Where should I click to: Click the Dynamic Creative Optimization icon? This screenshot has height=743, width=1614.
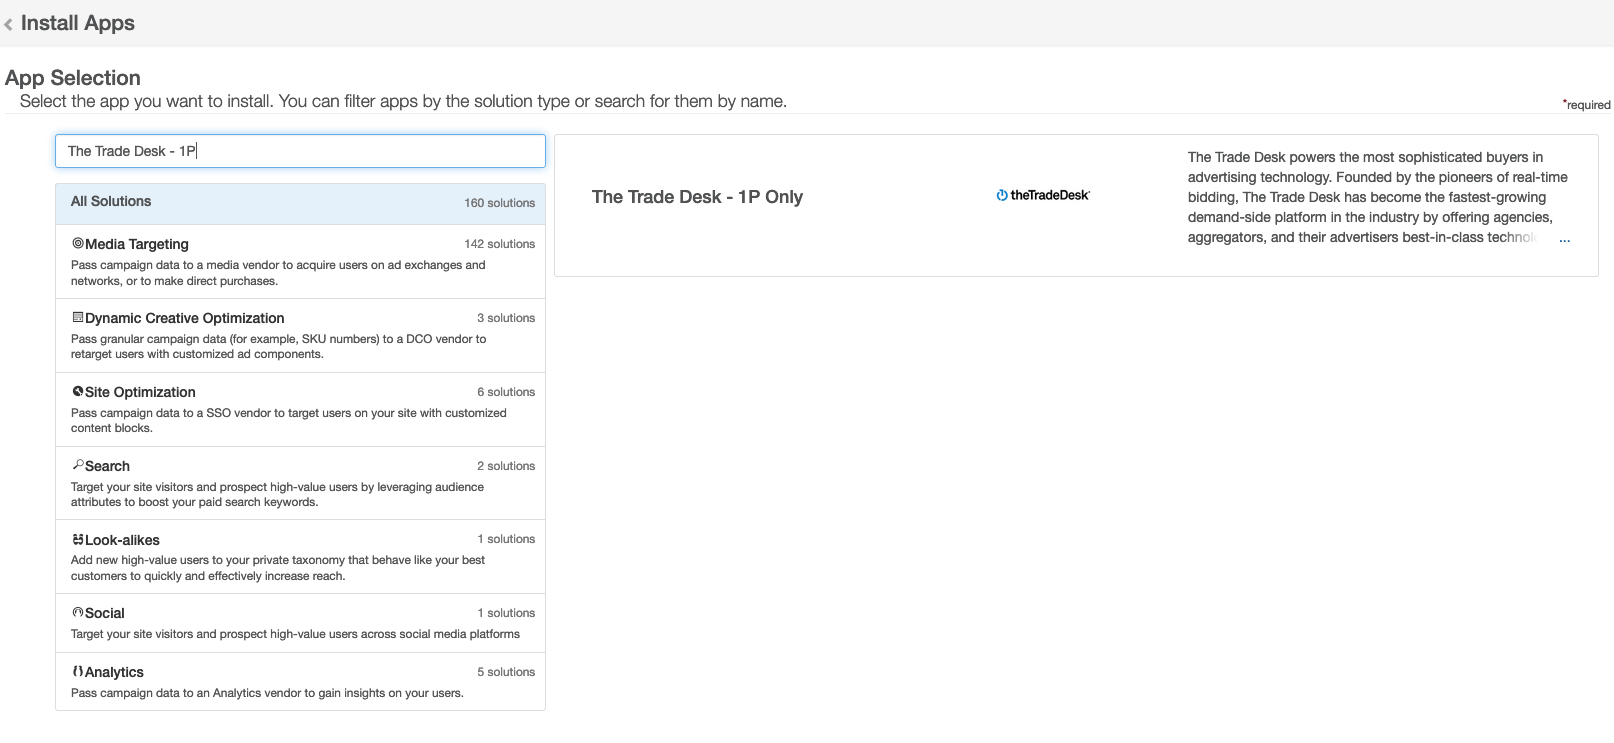pyautogui.click(x=77, y=317)
